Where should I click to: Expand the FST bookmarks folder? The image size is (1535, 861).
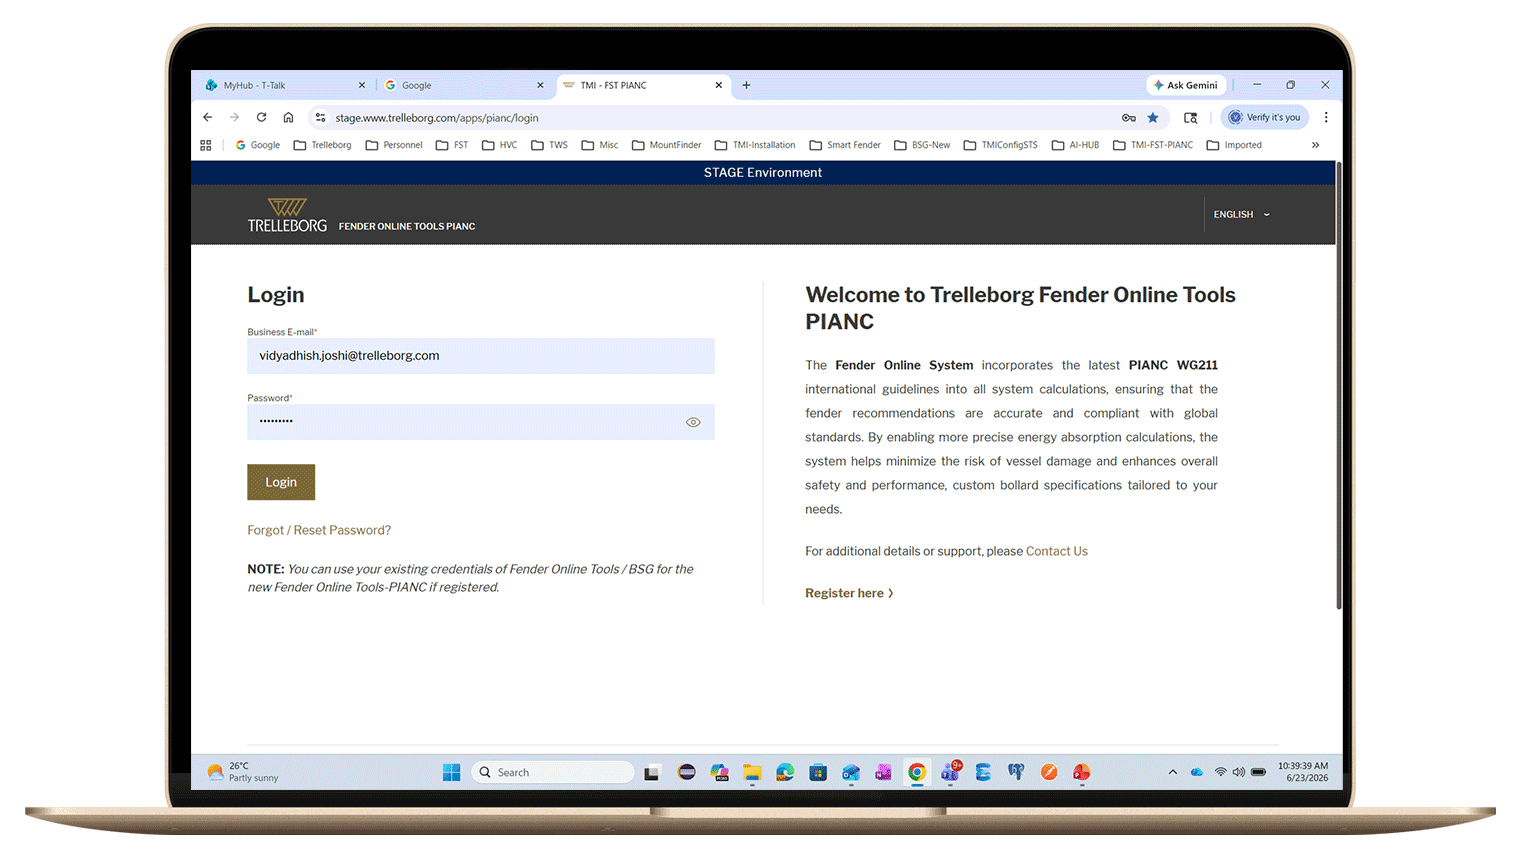click(x=452, y=145)
